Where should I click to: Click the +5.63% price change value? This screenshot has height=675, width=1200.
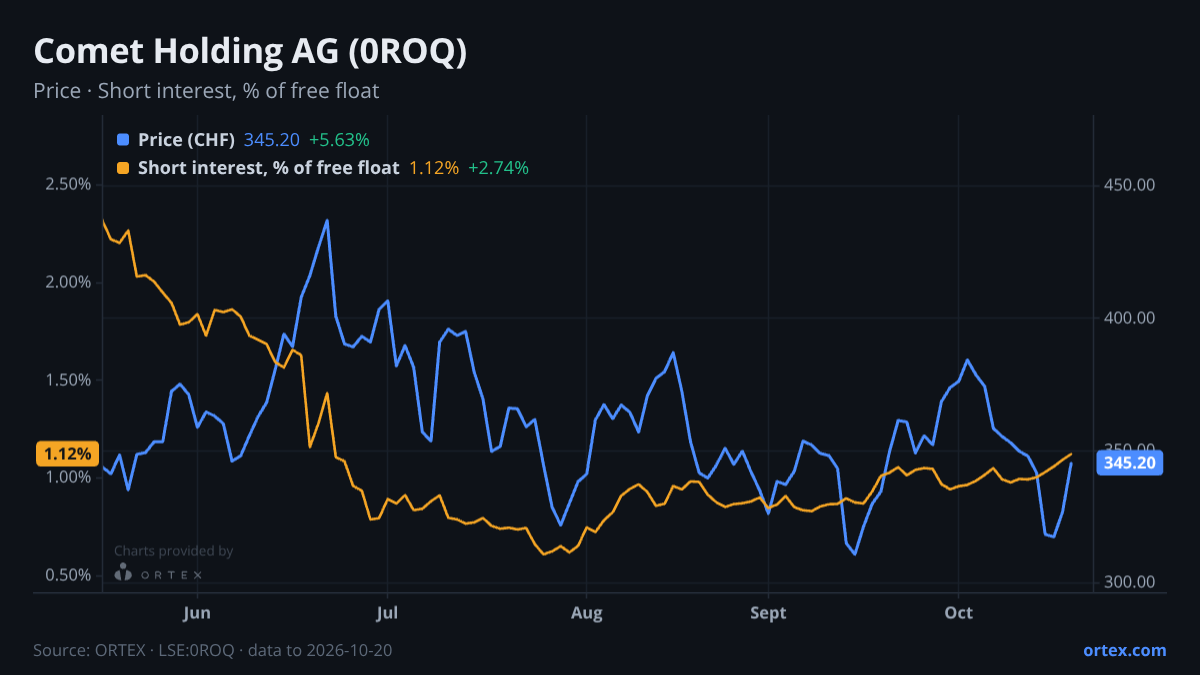pyautogui.click(x=339, y=140)
